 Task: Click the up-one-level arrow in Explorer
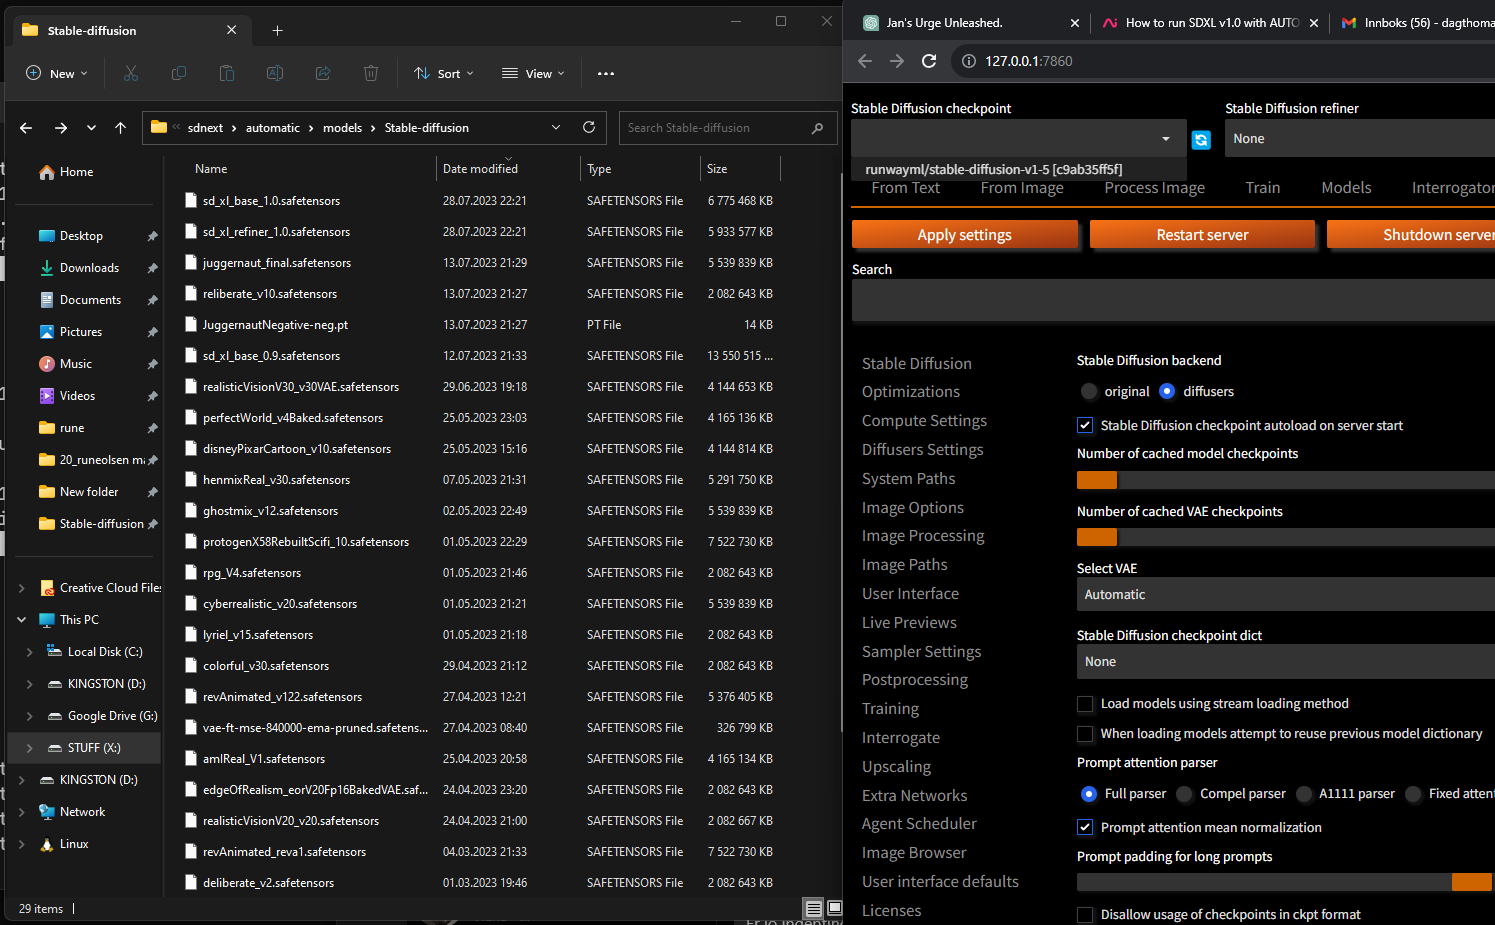[x=120, y=127]
